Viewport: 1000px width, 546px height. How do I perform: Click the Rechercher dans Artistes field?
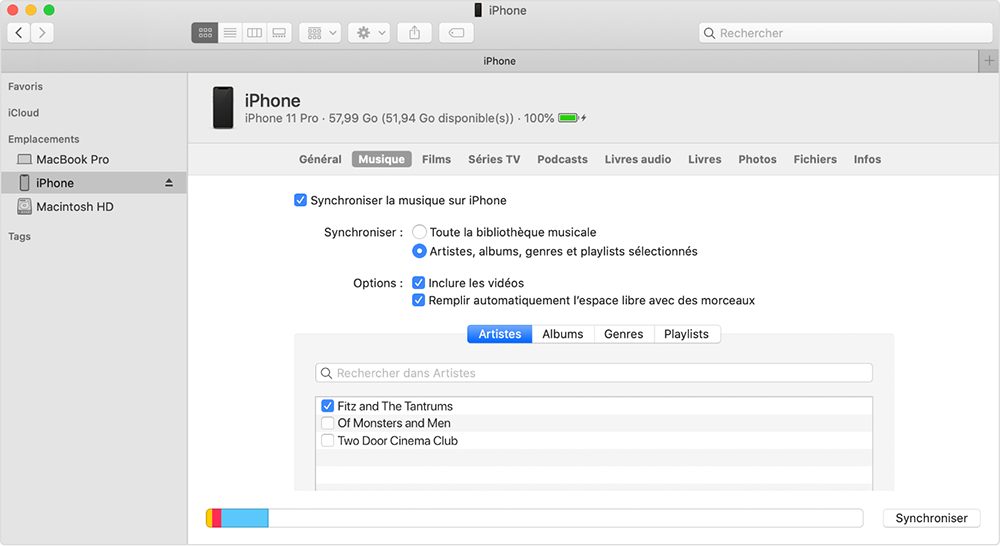[x=594, y=373]
